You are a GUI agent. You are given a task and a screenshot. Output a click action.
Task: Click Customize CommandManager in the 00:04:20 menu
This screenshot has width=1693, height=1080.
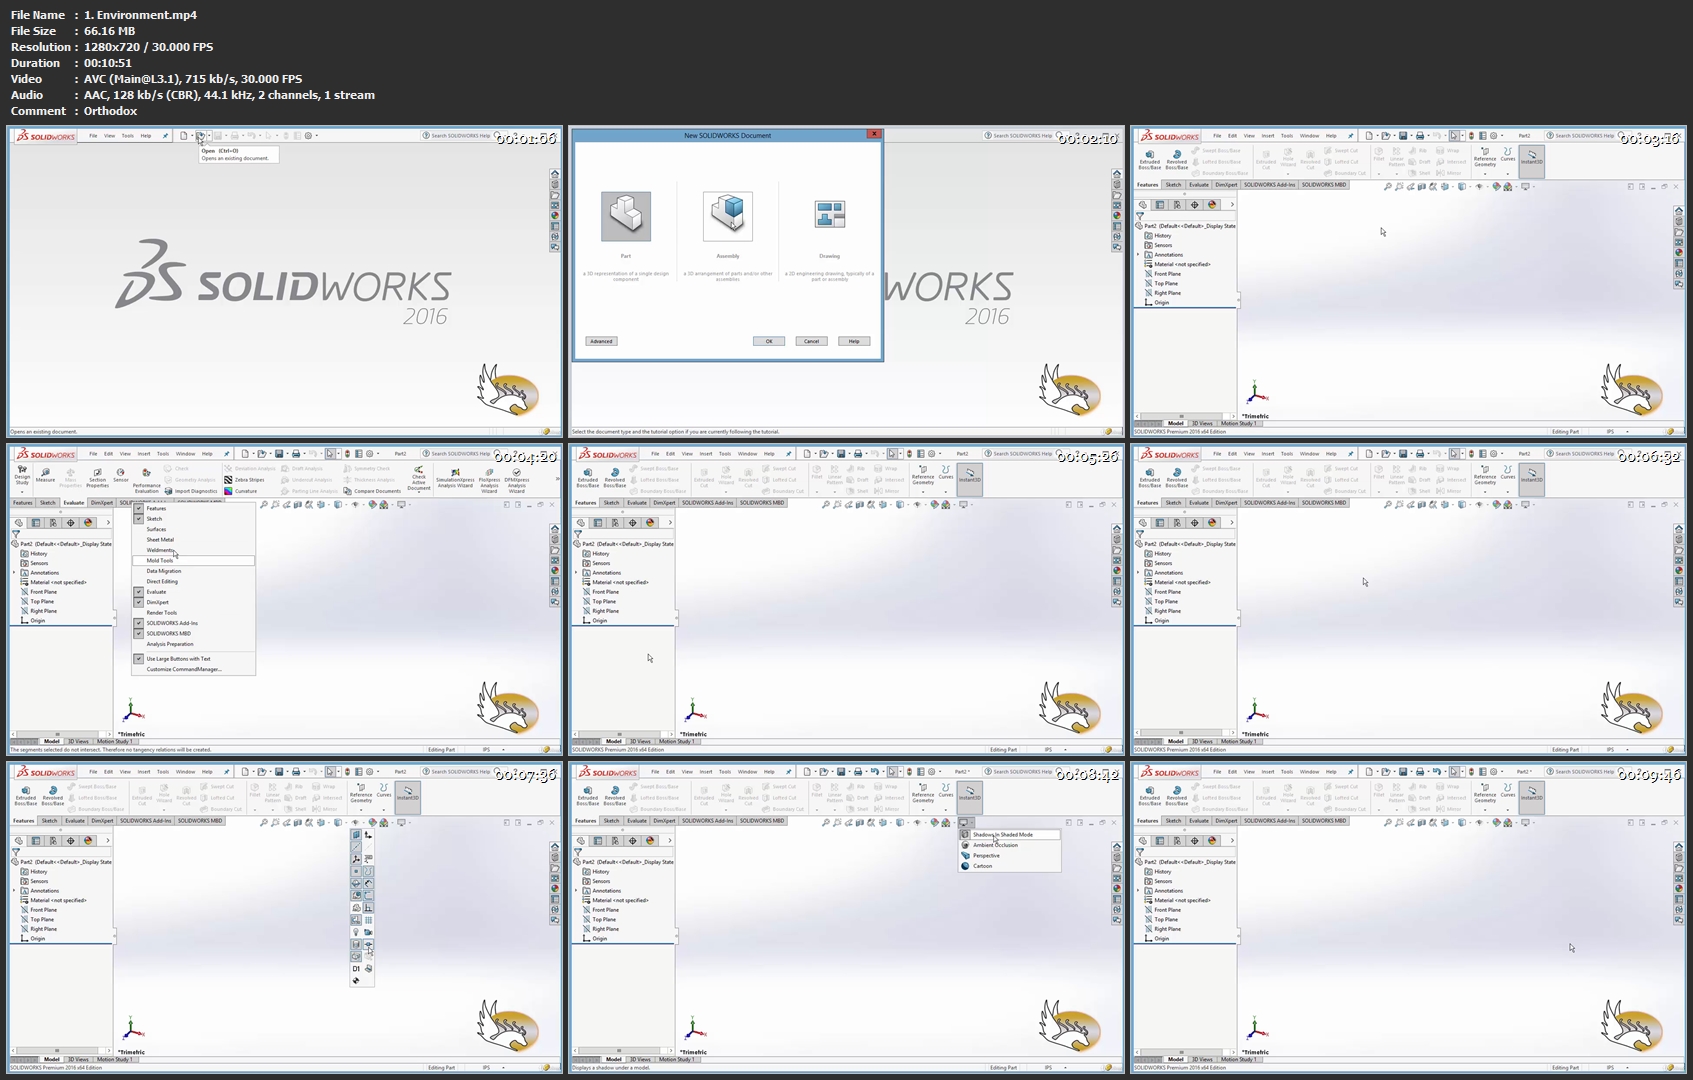coord(193,669)
